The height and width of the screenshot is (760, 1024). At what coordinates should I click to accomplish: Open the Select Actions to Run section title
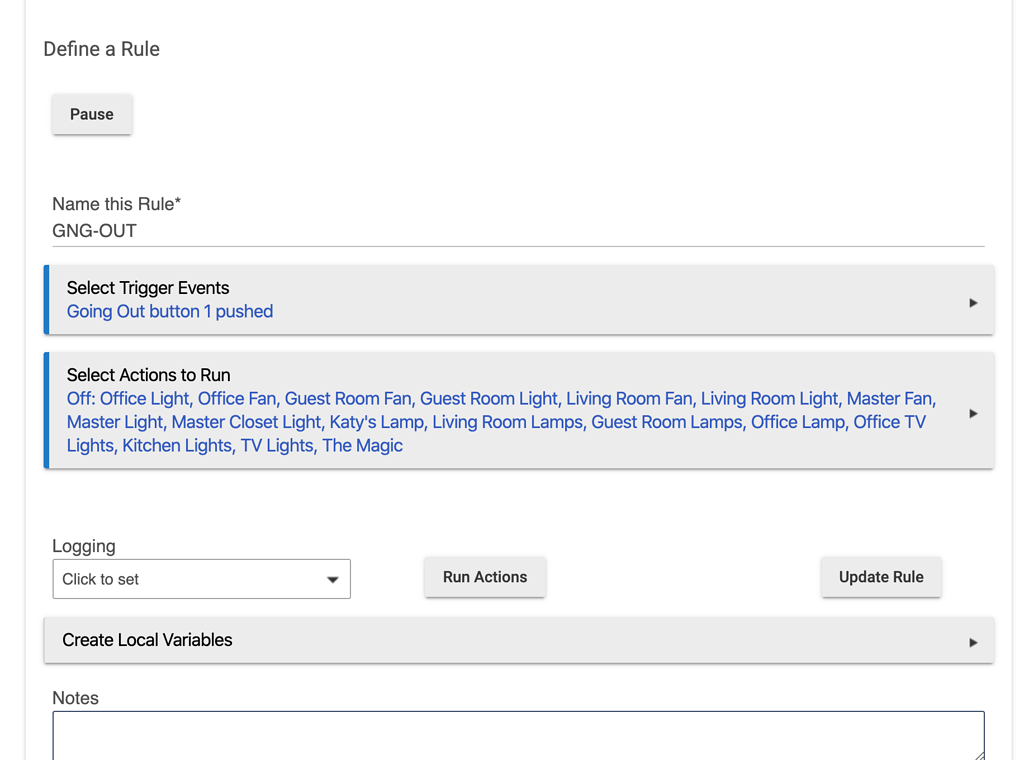pyautogui.click(x=148, y=375)
